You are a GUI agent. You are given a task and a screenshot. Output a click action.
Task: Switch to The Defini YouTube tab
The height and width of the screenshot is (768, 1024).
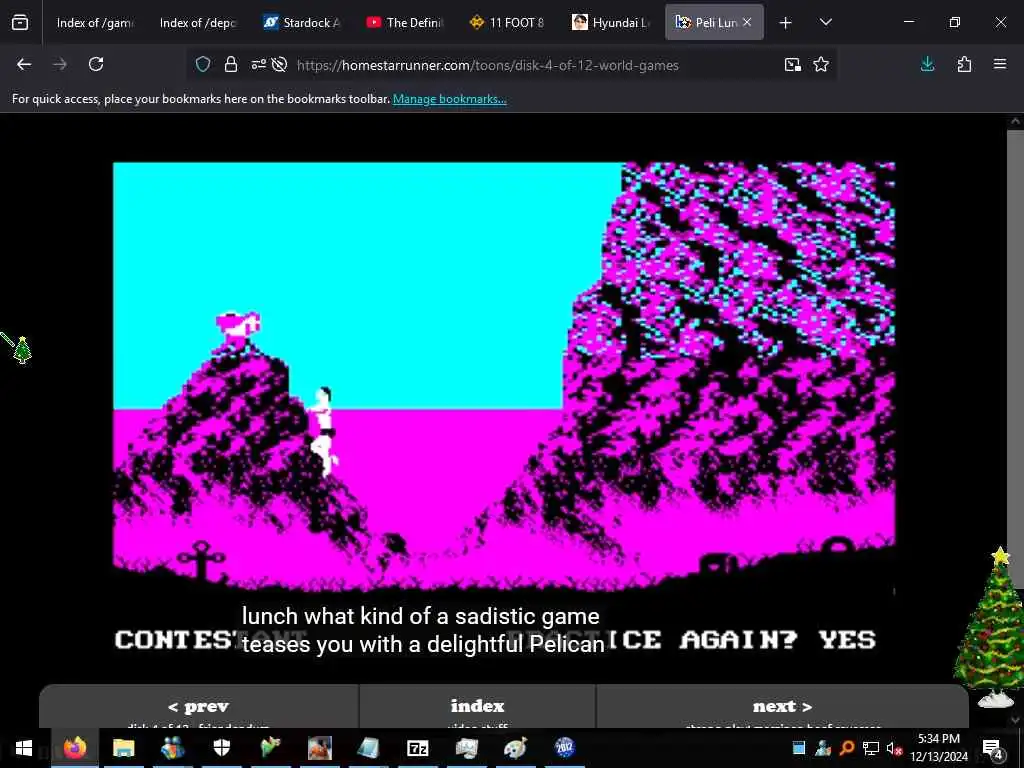(x=405, y=22)
